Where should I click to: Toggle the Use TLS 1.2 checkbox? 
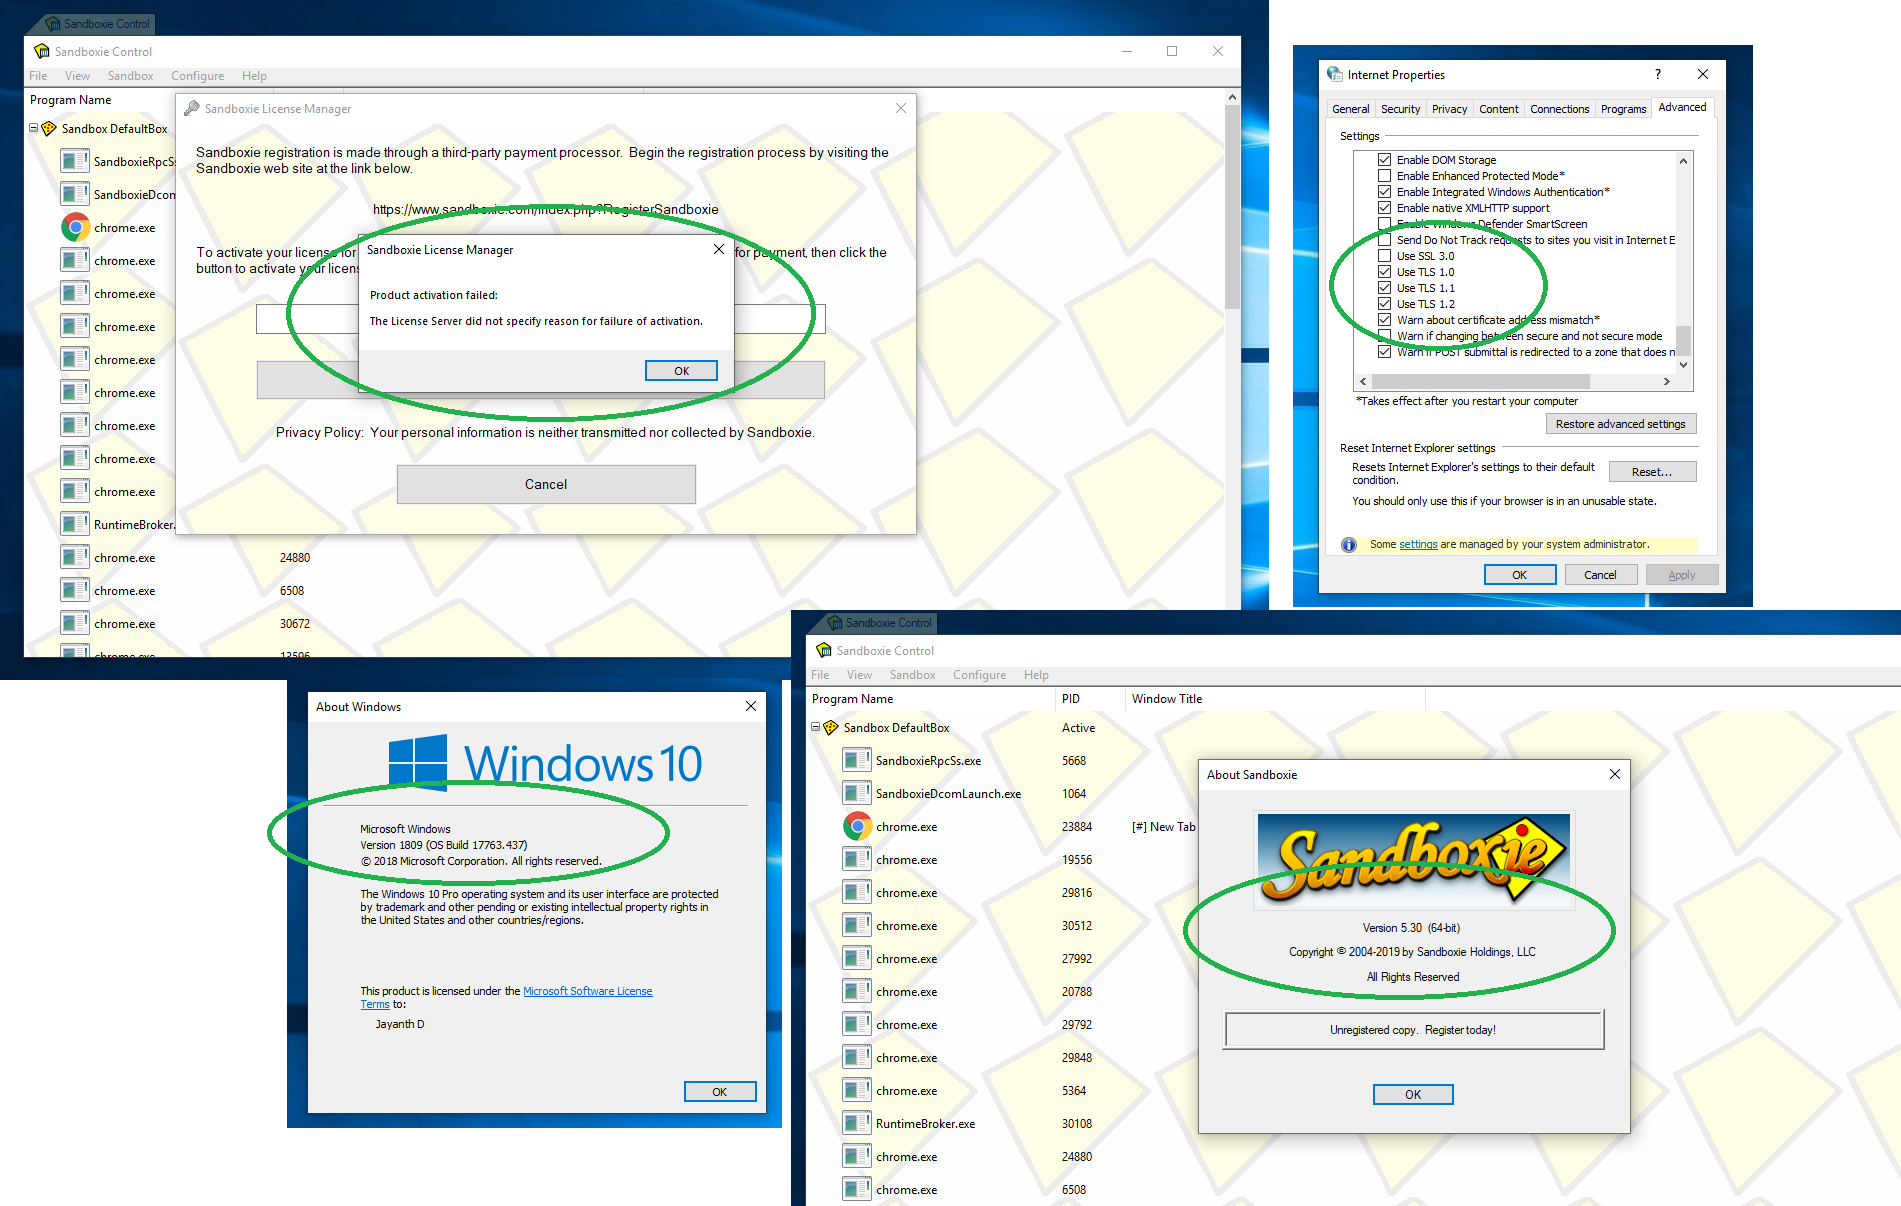[1384, 304]
